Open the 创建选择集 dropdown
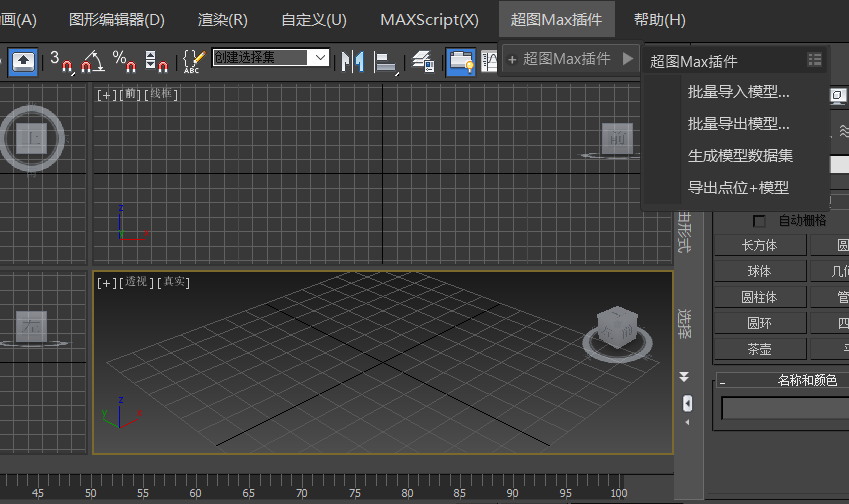 click(x=320, y=58)
